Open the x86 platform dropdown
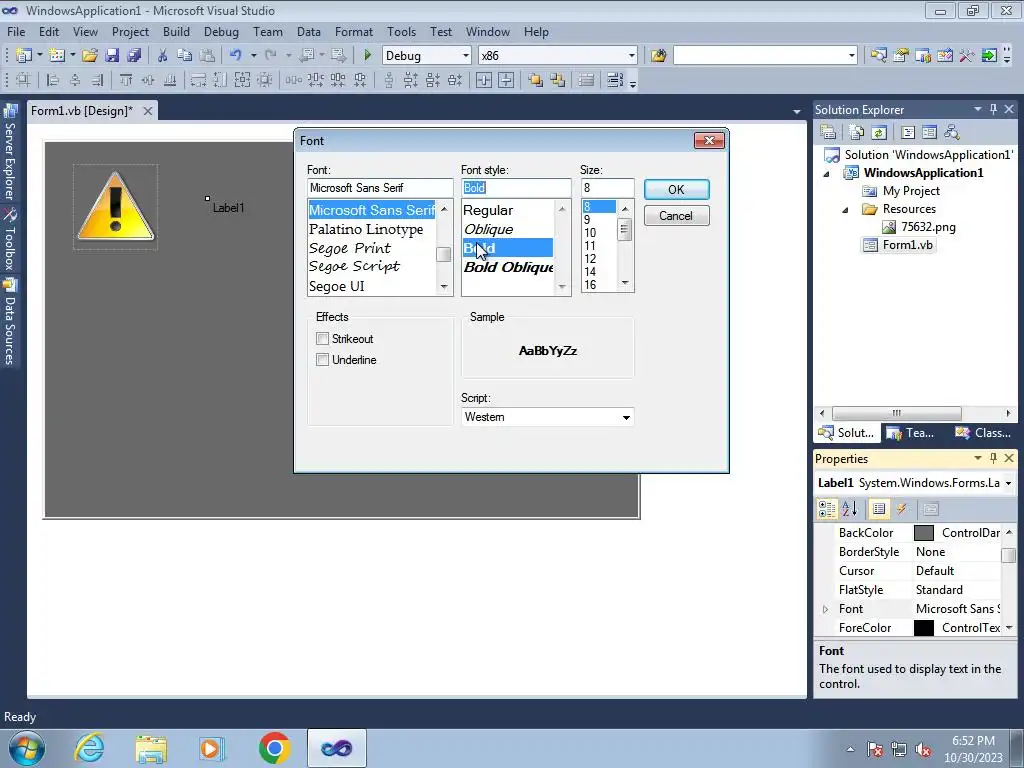 click(x=632, y=56)
